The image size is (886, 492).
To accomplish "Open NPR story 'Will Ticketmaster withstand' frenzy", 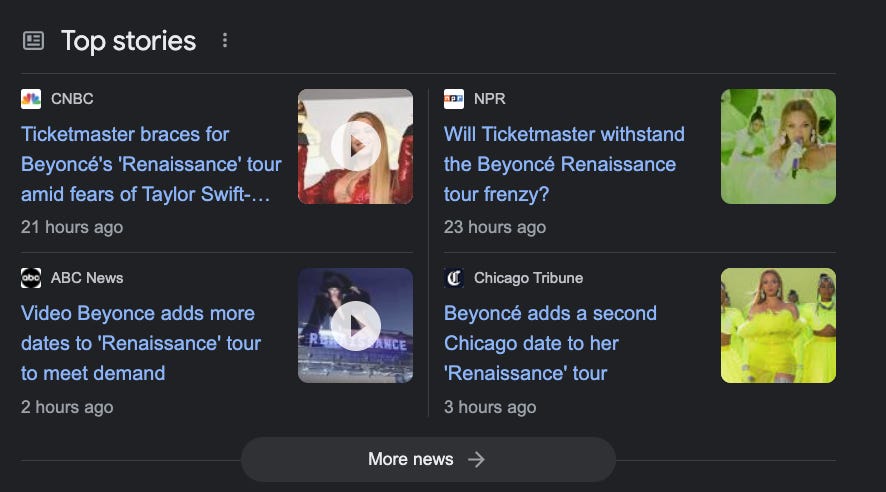I will point(564,164).
